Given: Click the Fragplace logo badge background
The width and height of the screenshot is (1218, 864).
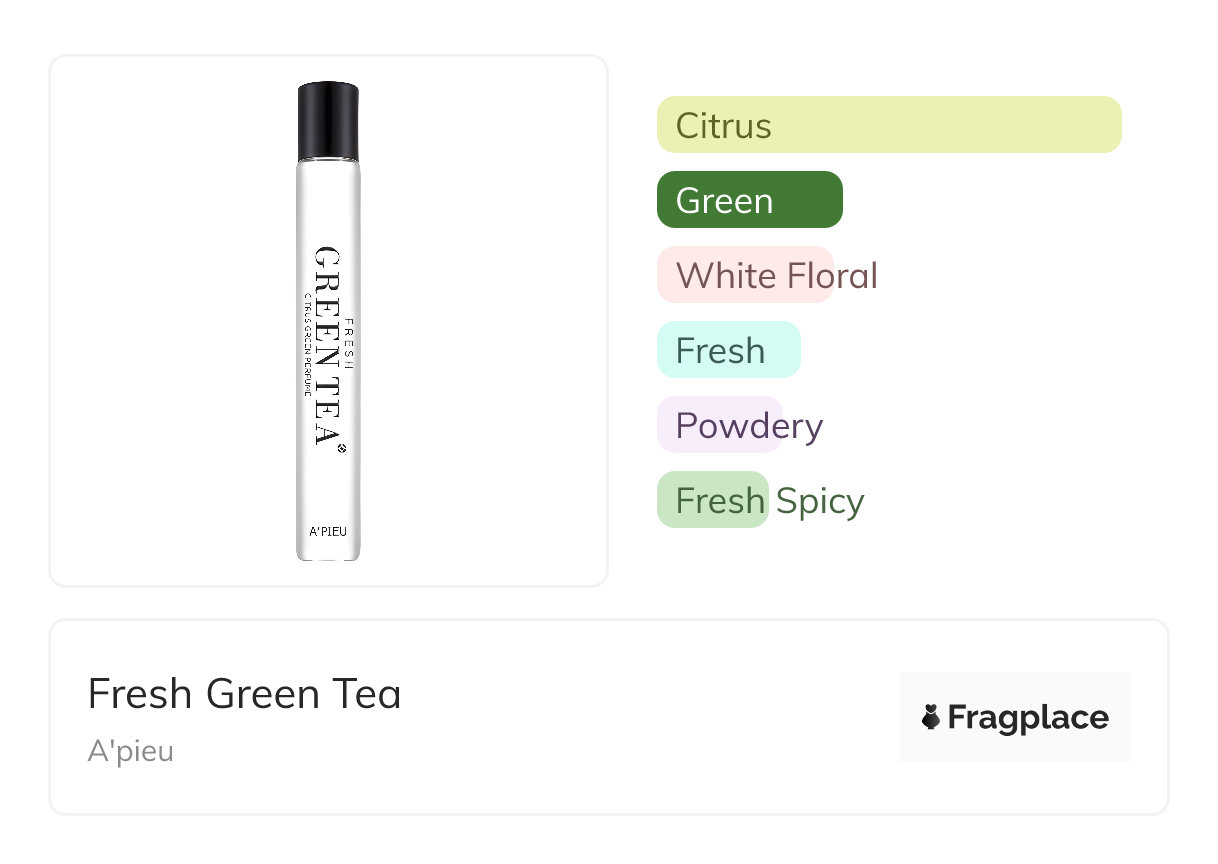Looking at the screenshot, I should 1014,688.
